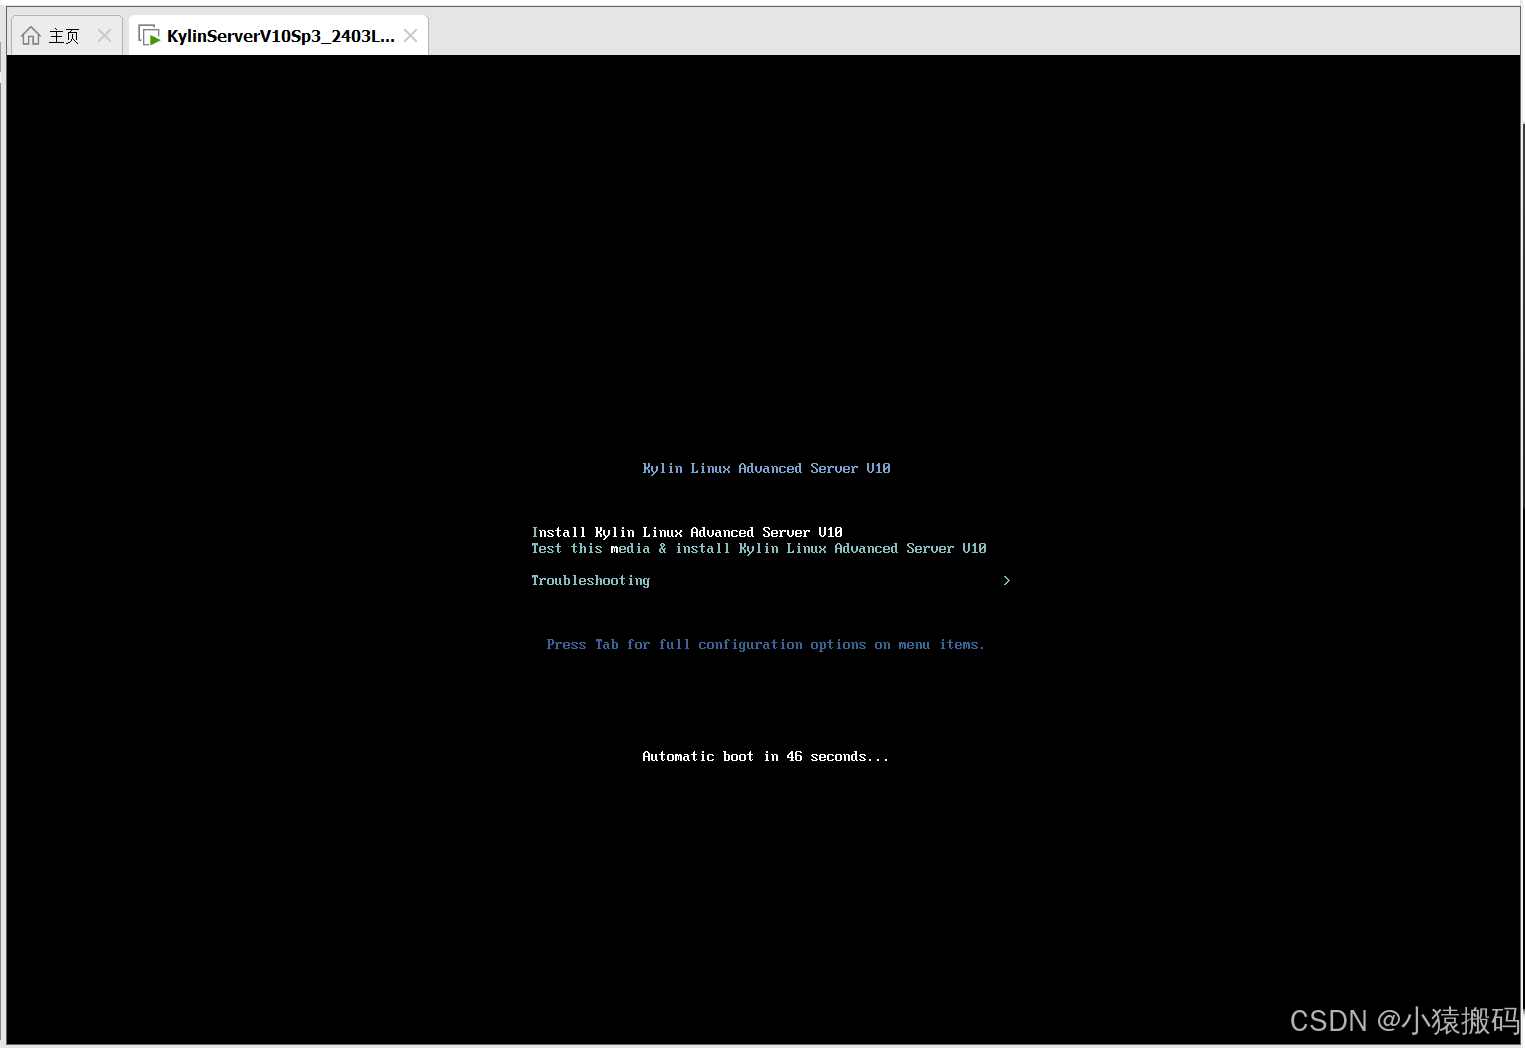Expand Troubleshooting submenu arrow
Viewport: 1525px width, 1048px height.
[1007, 580]
